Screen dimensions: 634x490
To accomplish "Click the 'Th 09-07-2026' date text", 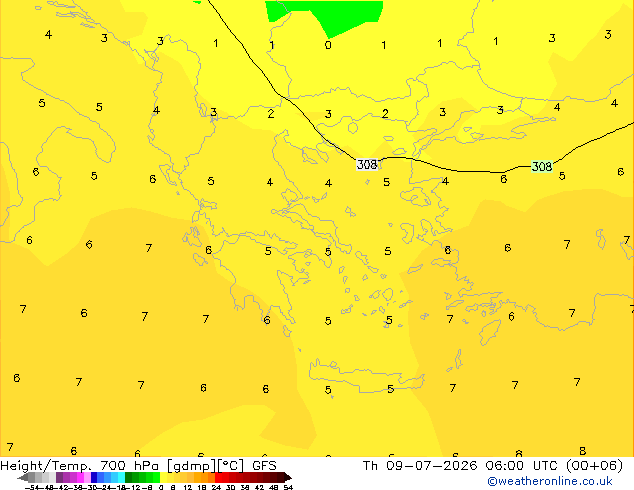I will tap(420, 466).
